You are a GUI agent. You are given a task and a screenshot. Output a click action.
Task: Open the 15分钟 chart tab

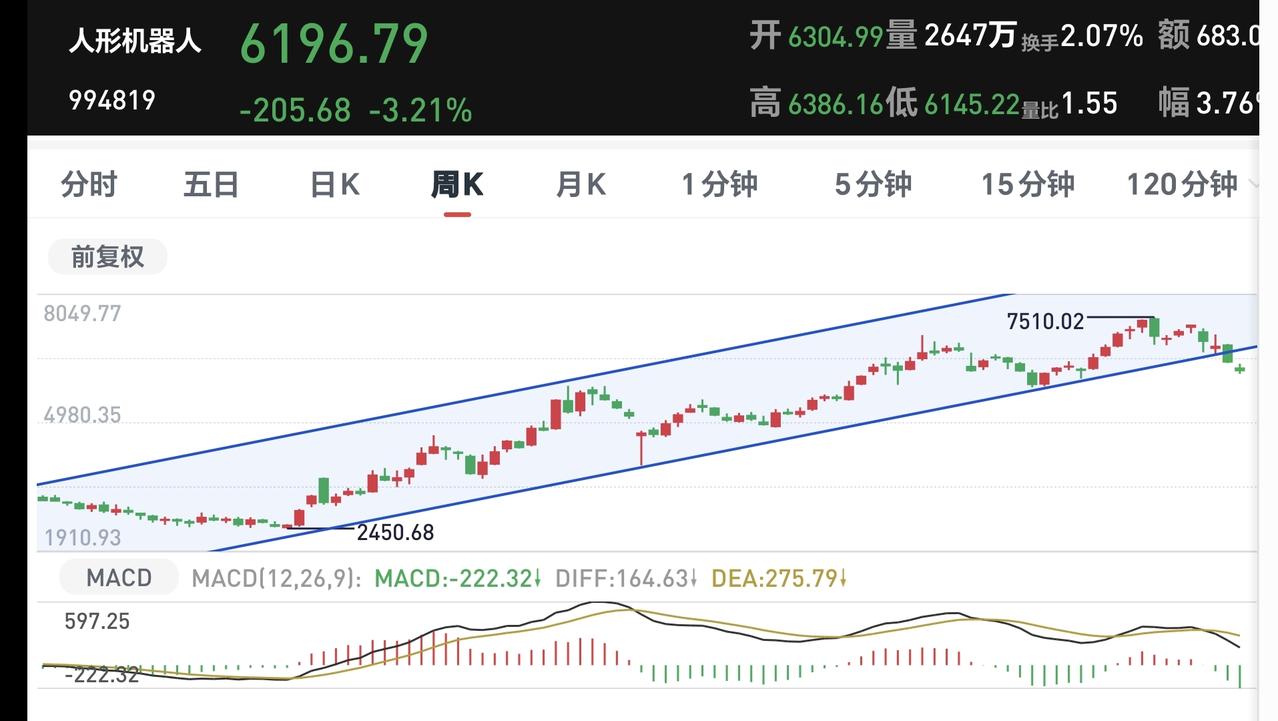click(1027, 184)
